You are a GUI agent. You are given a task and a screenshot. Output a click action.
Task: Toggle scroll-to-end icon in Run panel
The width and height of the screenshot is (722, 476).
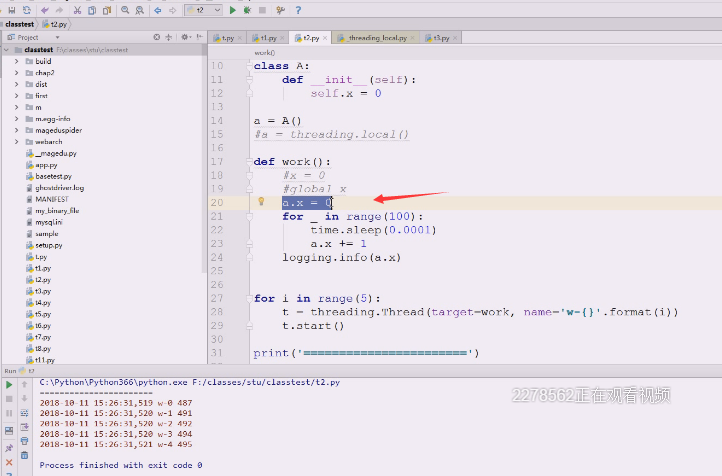click(x=24, y=427)
